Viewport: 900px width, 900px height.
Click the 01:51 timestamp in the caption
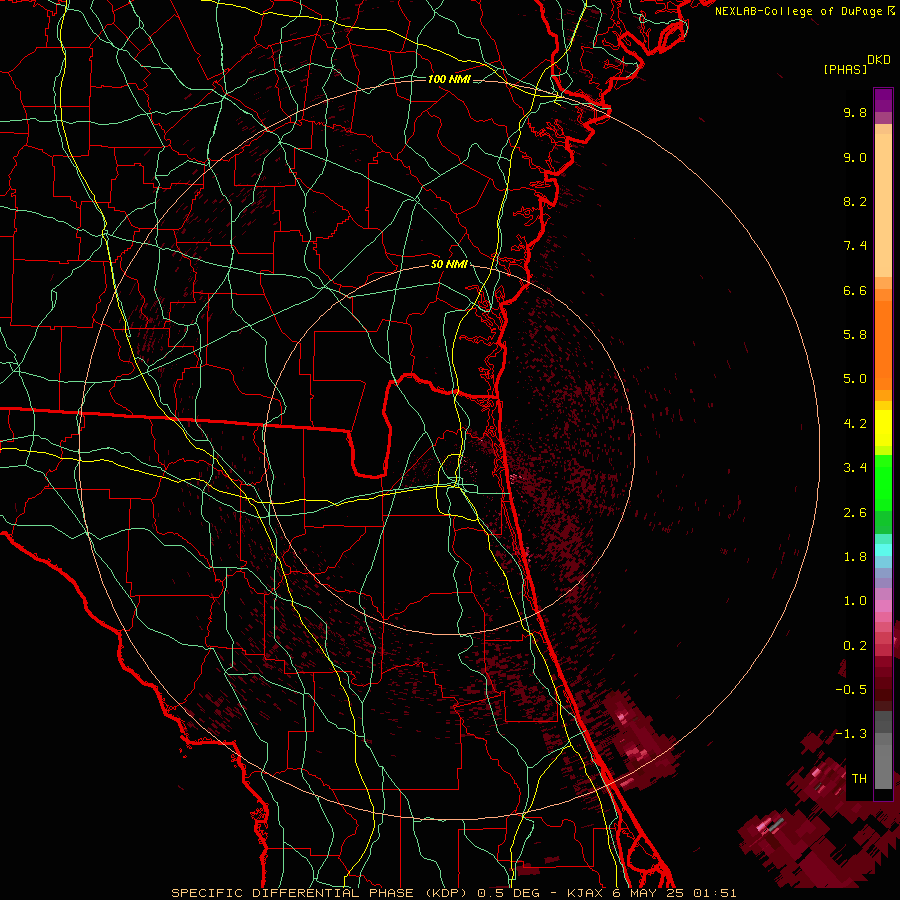(x=714, y=893)
